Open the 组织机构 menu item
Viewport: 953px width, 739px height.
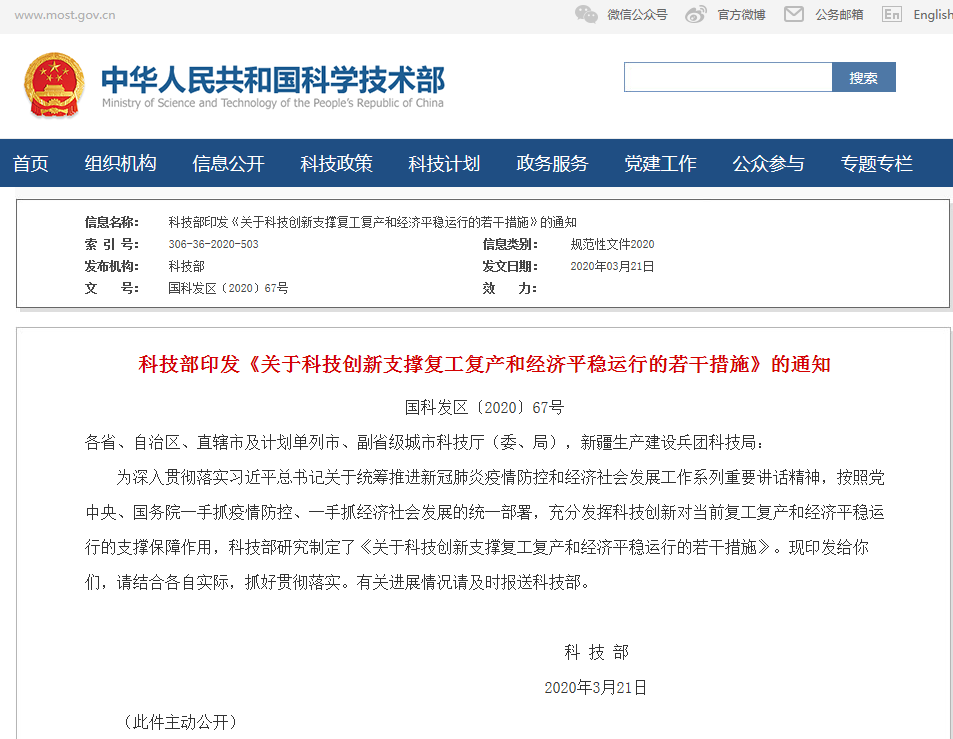click(x=120, y=163)
